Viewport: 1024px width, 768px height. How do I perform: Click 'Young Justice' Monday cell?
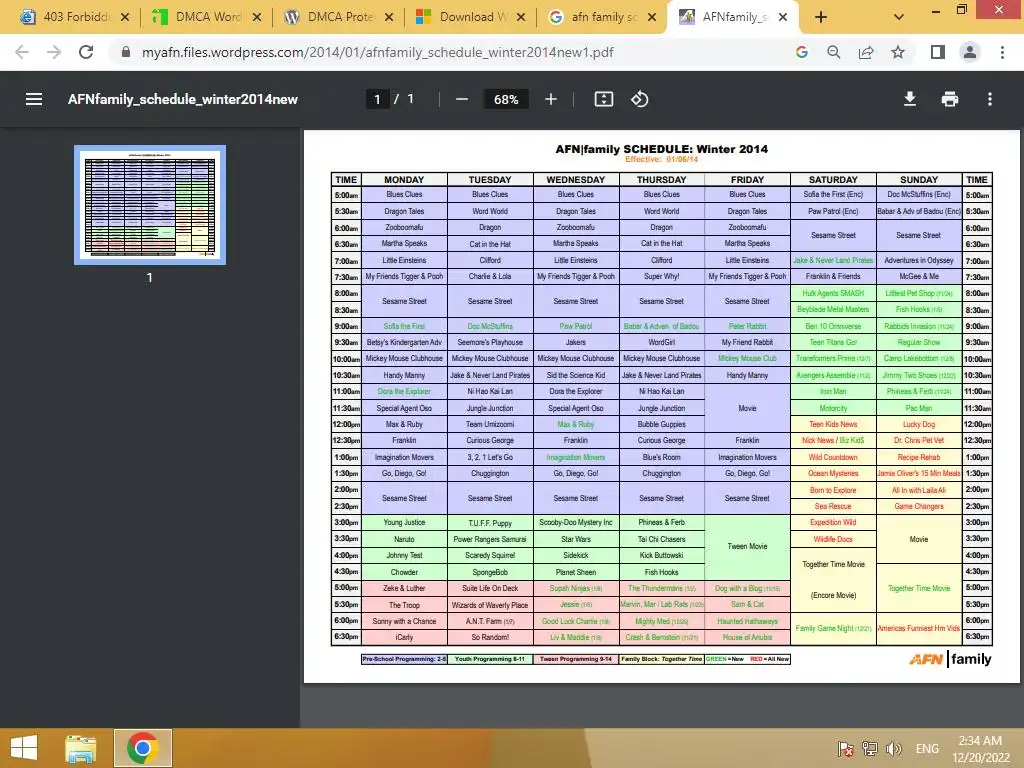point(404,522)
